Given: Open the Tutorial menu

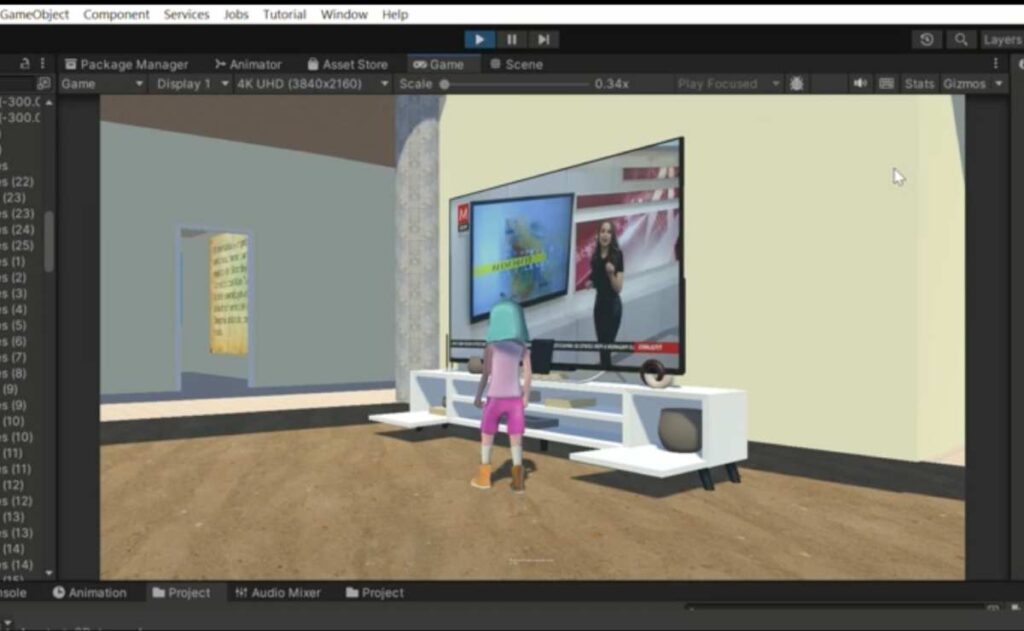Looking at the screenshot, I should [284, 14].
